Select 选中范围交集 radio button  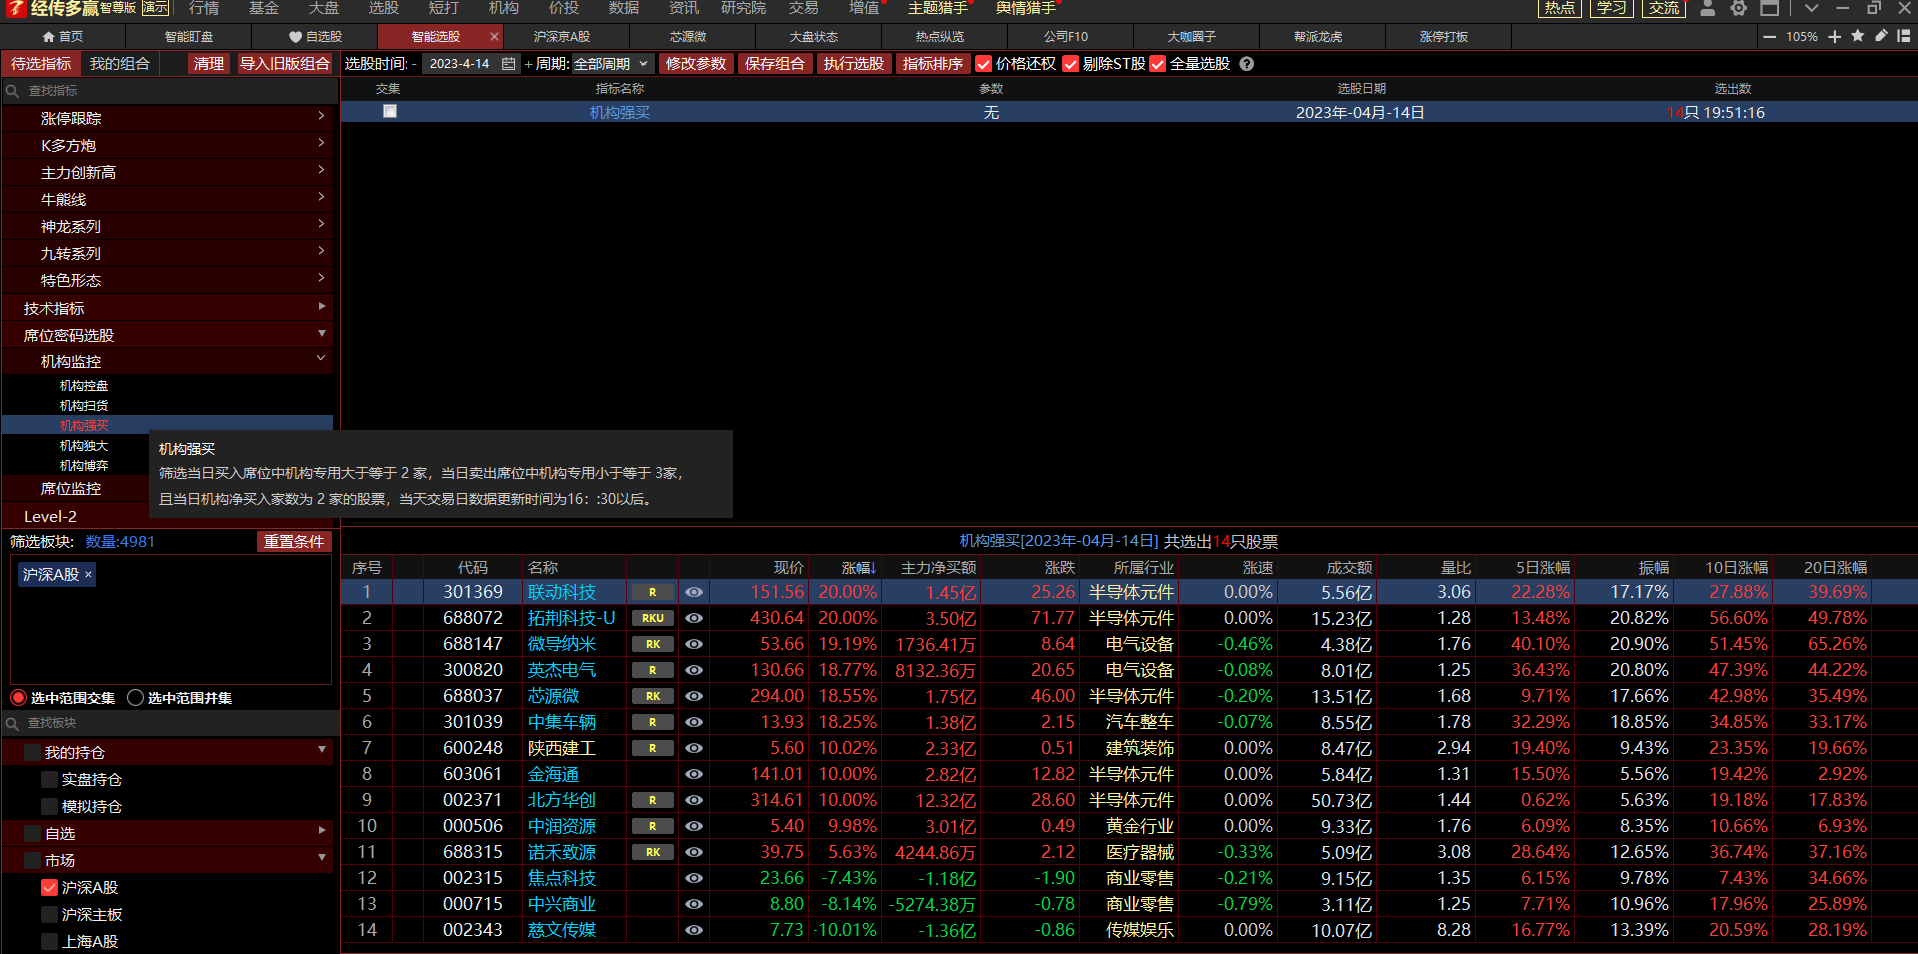tap(18, 698)
